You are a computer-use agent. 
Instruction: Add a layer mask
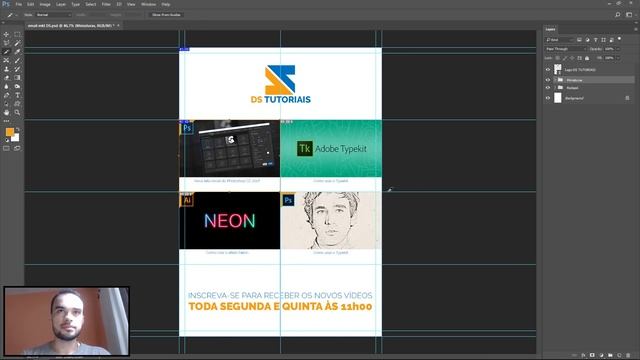click(x=592, y=355)
